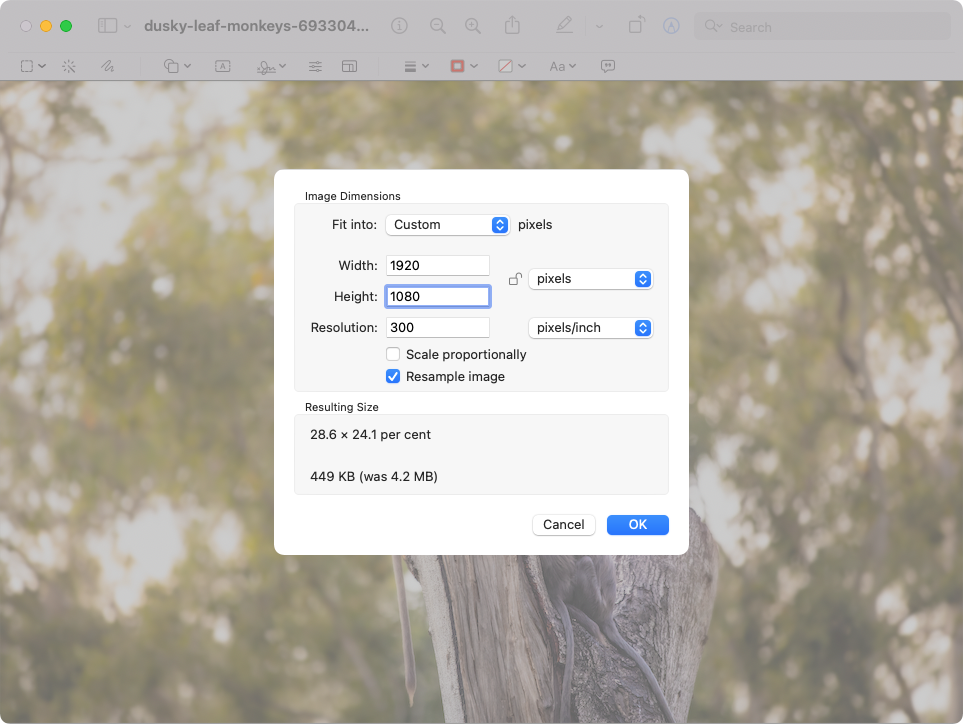Open line Shape Style menu
Screen dimensions: 963x724
416,66
